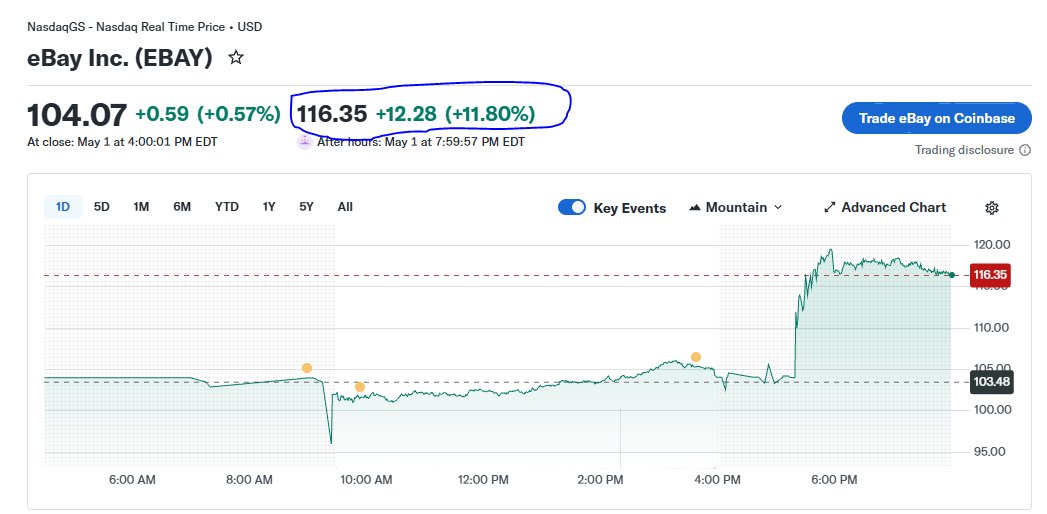1047x514 pixels.
Task: Click key event marker near 10 AM
Action: [360, 387]
